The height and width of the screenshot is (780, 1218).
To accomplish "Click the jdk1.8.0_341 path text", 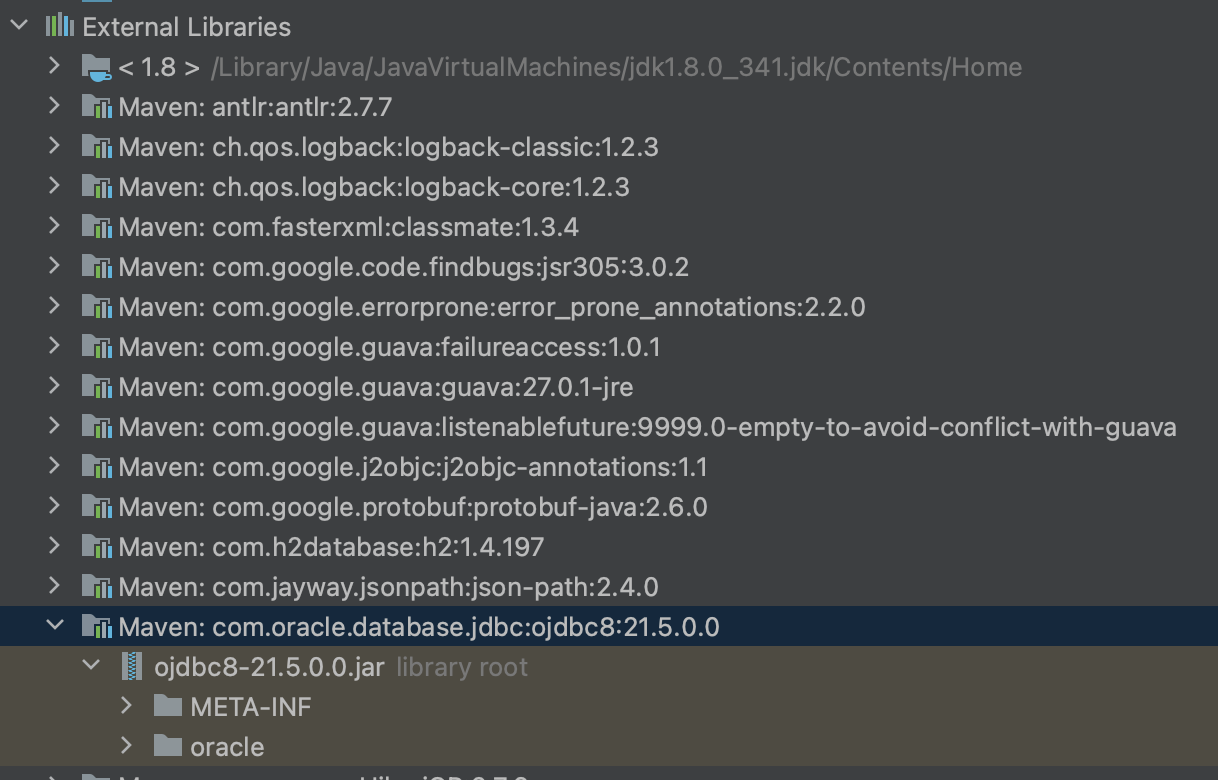I will tap(617, 67).
